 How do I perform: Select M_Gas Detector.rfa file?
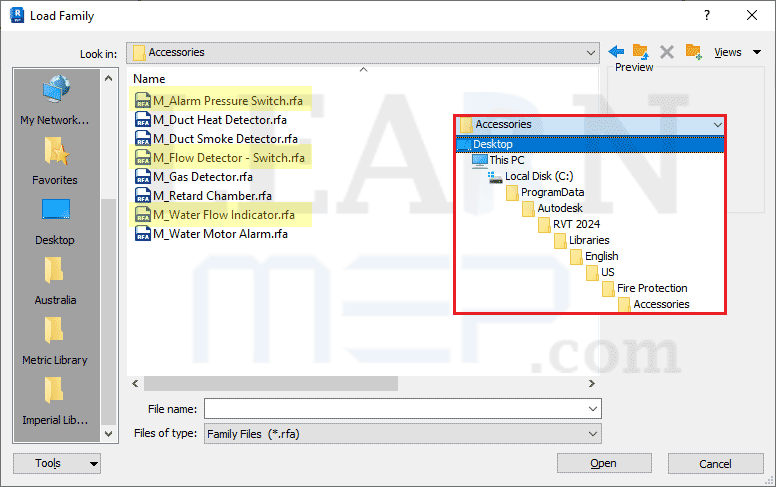[x=202, y=177]
